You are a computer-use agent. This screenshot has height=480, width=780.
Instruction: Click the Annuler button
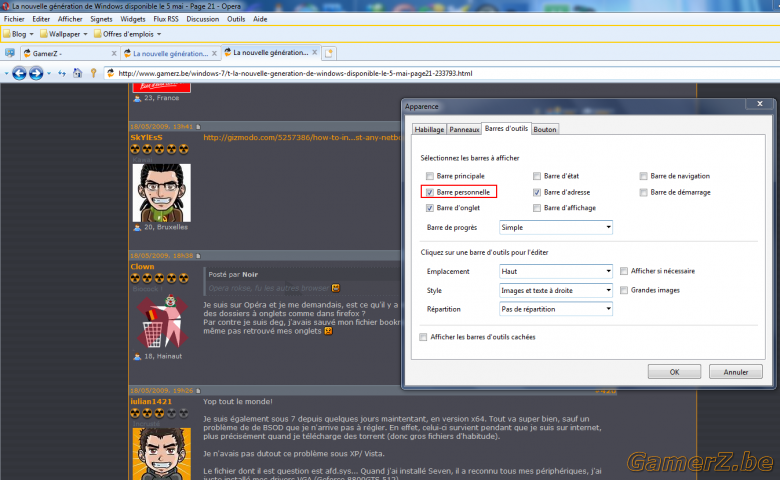[736, 372]
